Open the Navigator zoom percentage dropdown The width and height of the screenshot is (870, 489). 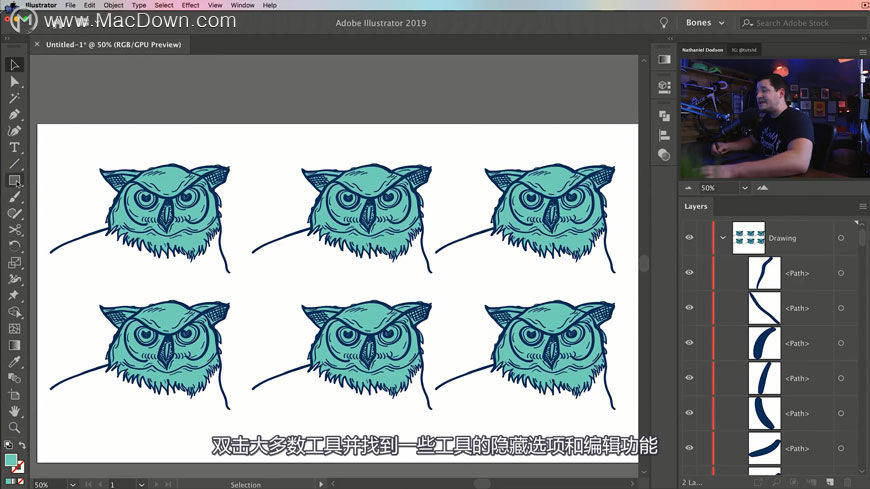click(x=745, y=188)
